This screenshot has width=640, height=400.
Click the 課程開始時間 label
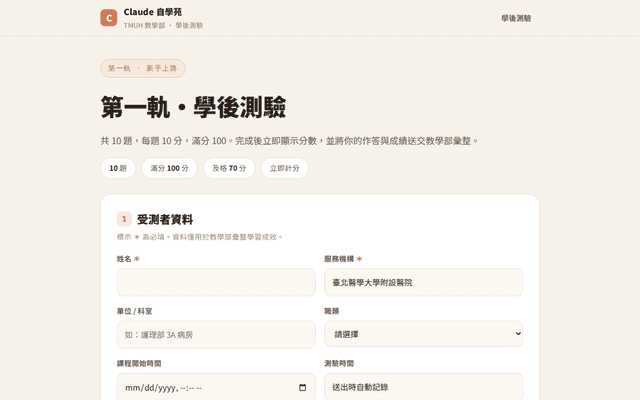139,363
